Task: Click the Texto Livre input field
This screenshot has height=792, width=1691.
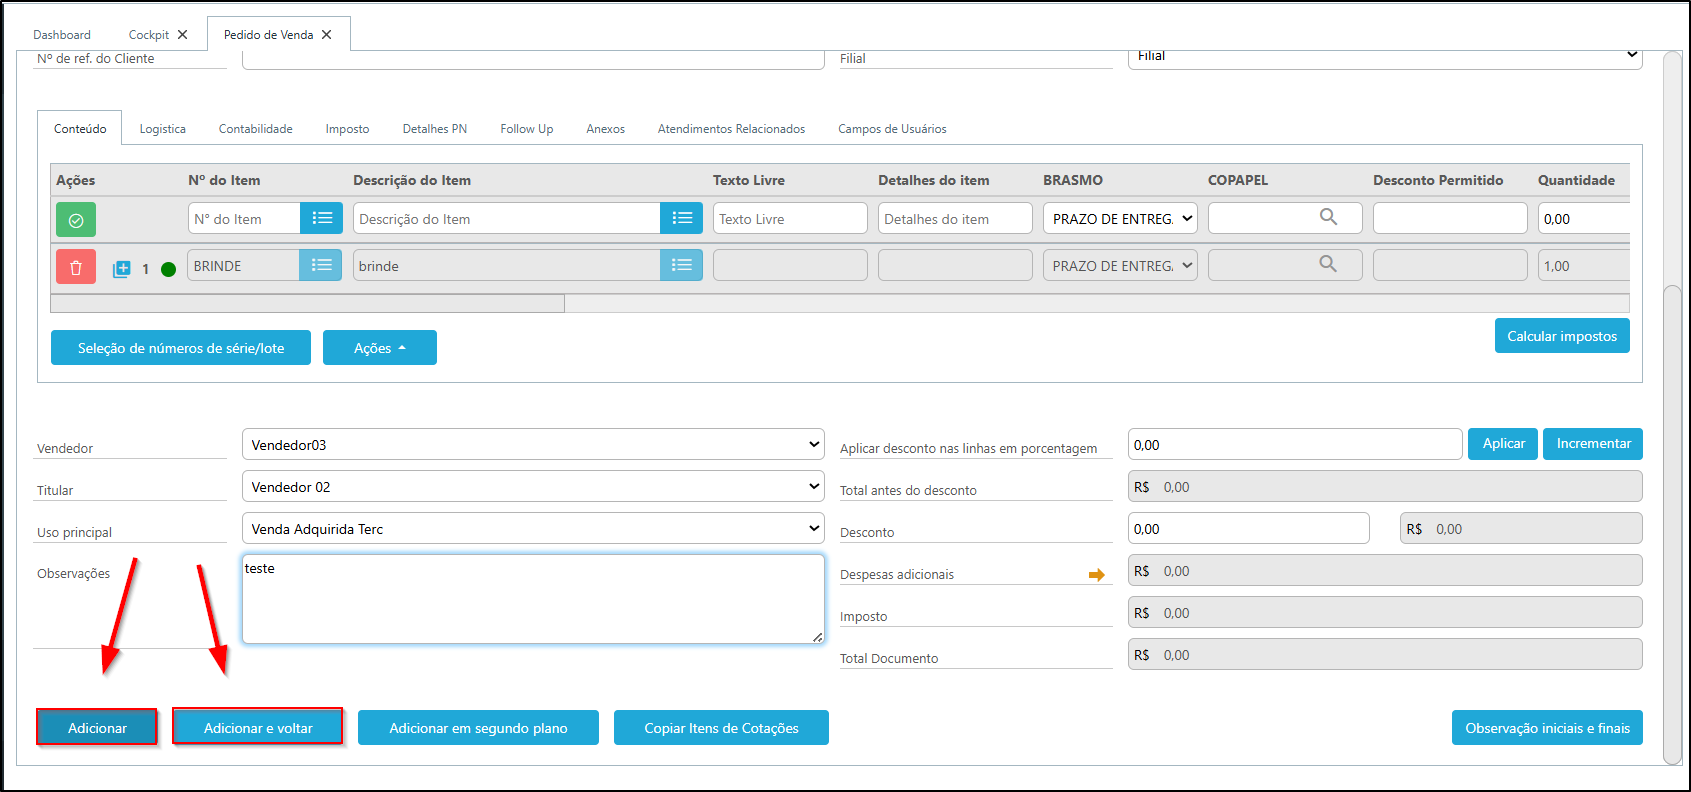Action: point(790,218)
